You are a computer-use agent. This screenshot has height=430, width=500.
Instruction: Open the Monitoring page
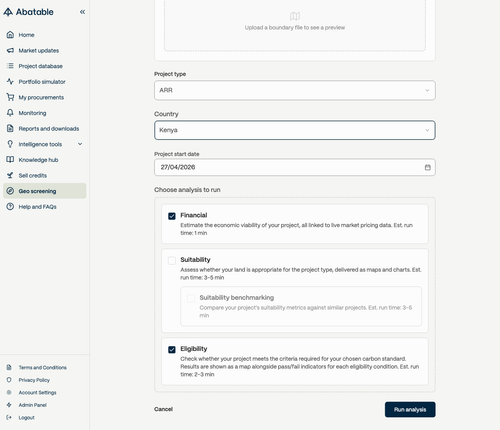(45, 113)
